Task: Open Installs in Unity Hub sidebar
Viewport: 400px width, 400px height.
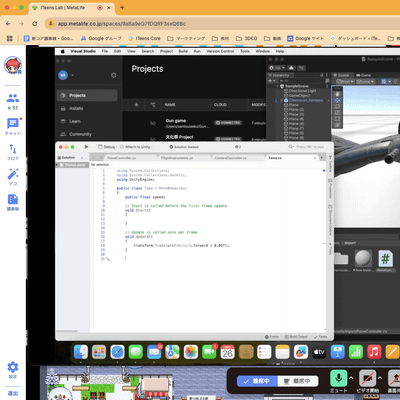Action: pos(87,108)
